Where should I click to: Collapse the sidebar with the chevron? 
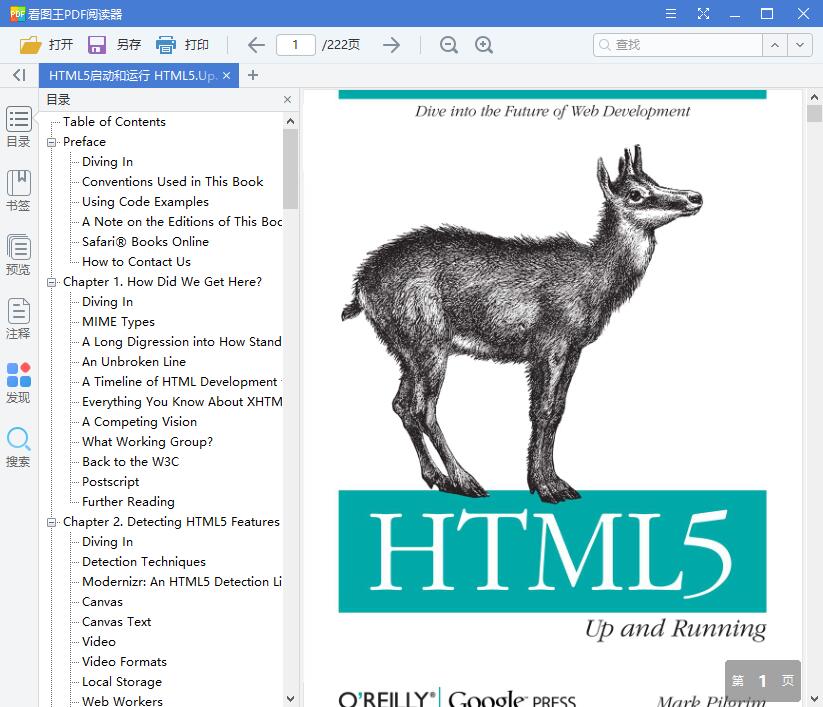[x=18, y=75]
